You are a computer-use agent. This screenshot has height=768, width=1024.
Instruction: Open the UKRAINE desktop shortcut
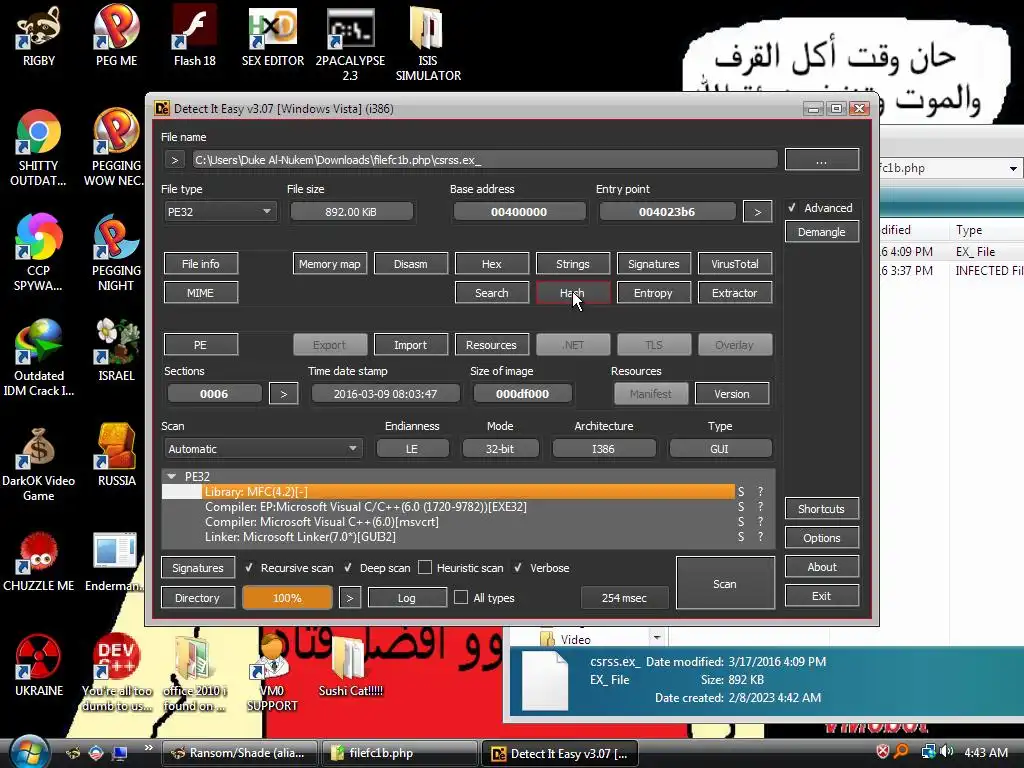pyautogui.click(x=39, y=666)
